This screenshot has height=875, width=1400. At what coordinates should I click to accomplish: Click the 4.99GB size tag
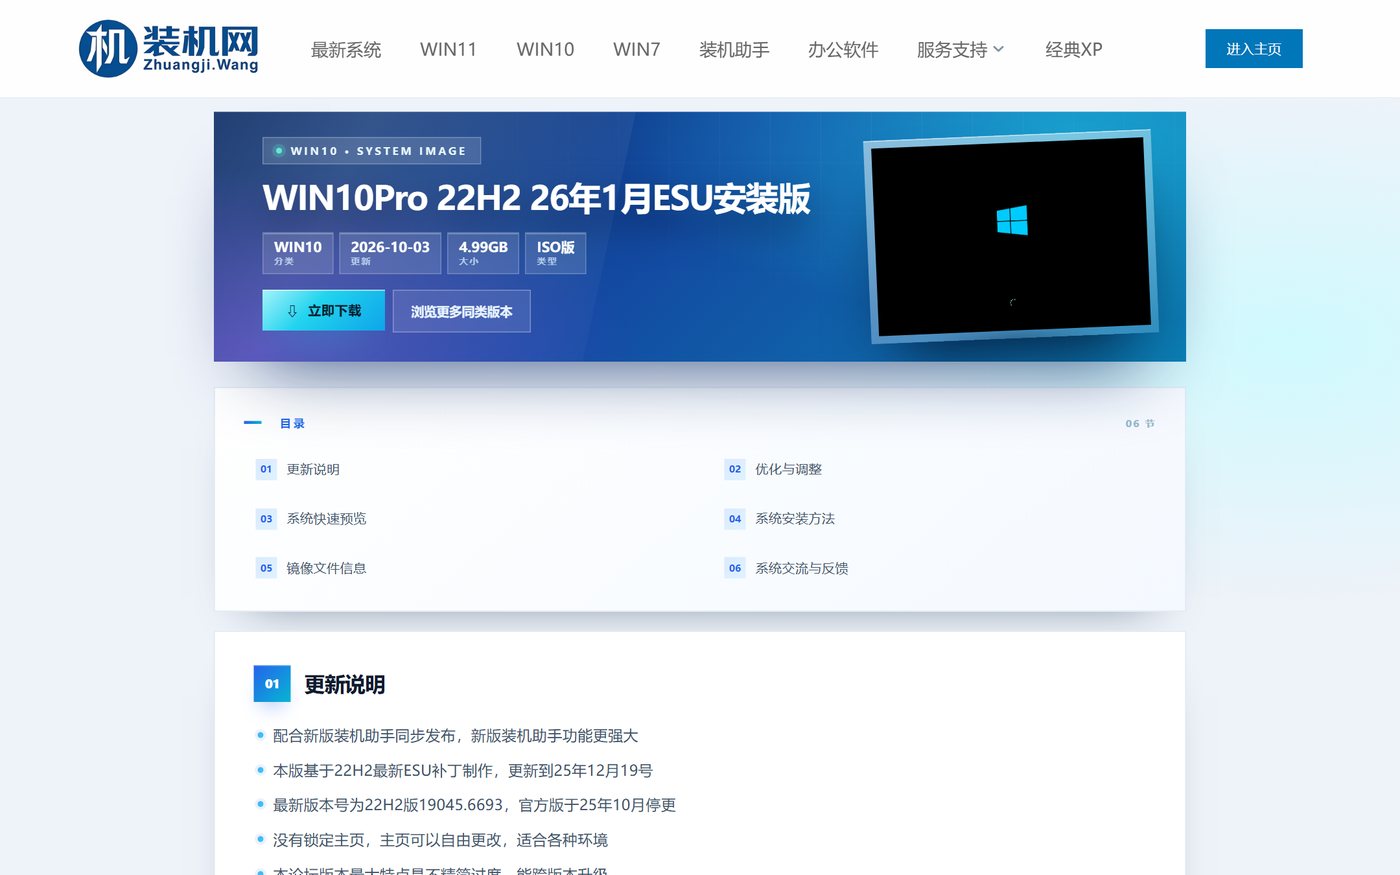[483, 253]
